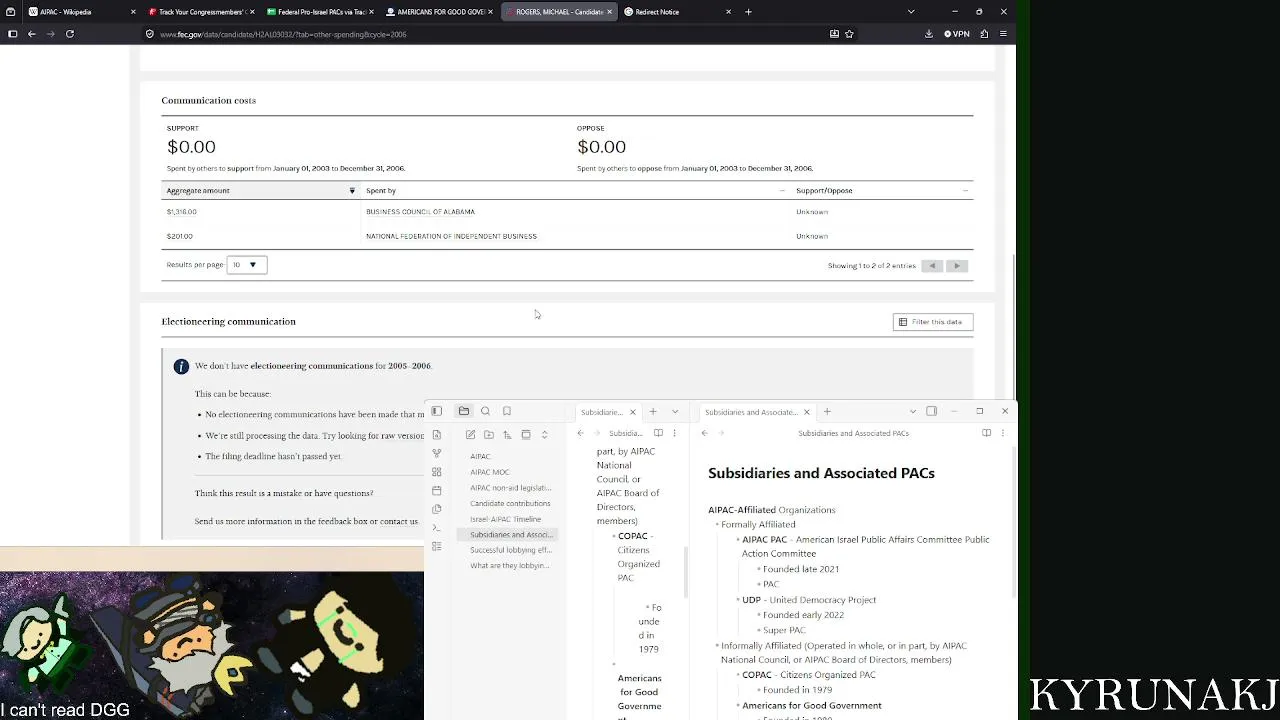Go to the previous results page arrow
Screen dimensions: 1280x720
click(x=932, y=266)
